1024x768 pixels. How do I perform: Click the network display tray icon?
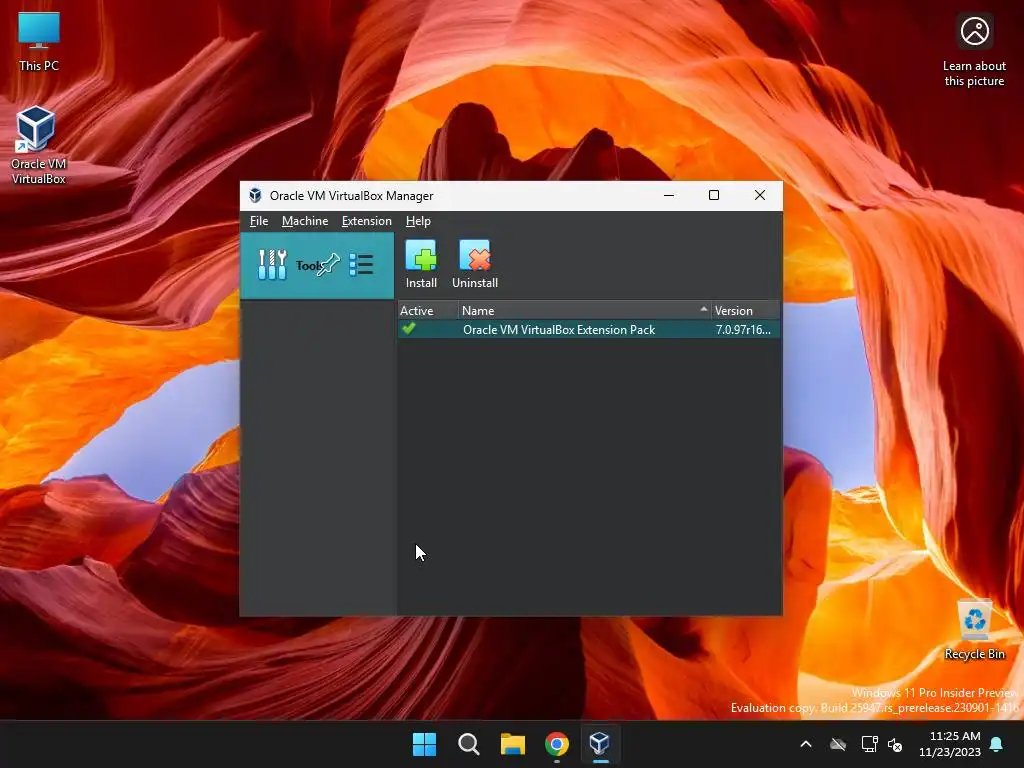[x=869, y=744]
